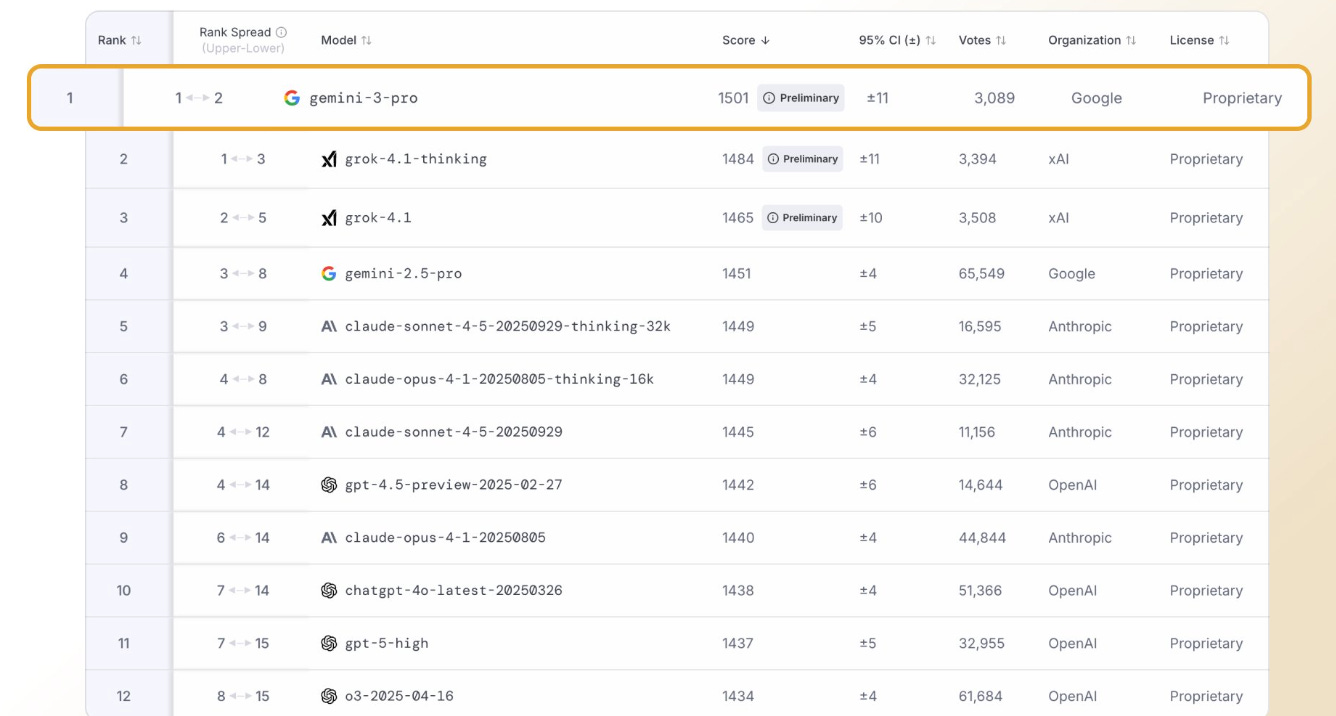Open the chatgpt-4o-latest-20250326 model link
This screenshot has height=716, width=1336.
tap(454, 590)
